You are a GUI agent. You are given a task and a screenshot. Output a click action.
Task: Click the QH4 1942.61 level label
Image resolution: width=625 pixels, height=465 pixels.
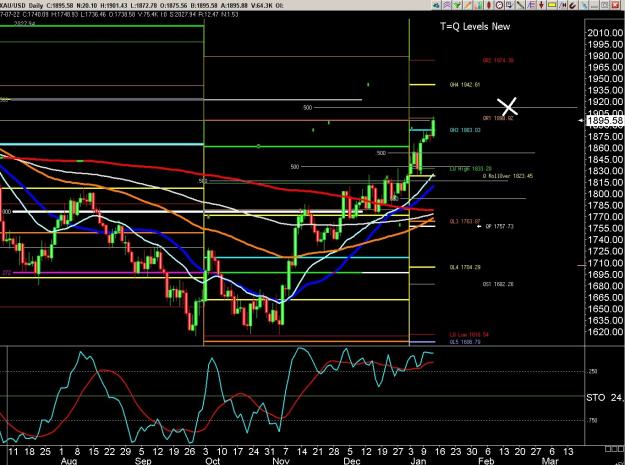(x=465, y=85)
